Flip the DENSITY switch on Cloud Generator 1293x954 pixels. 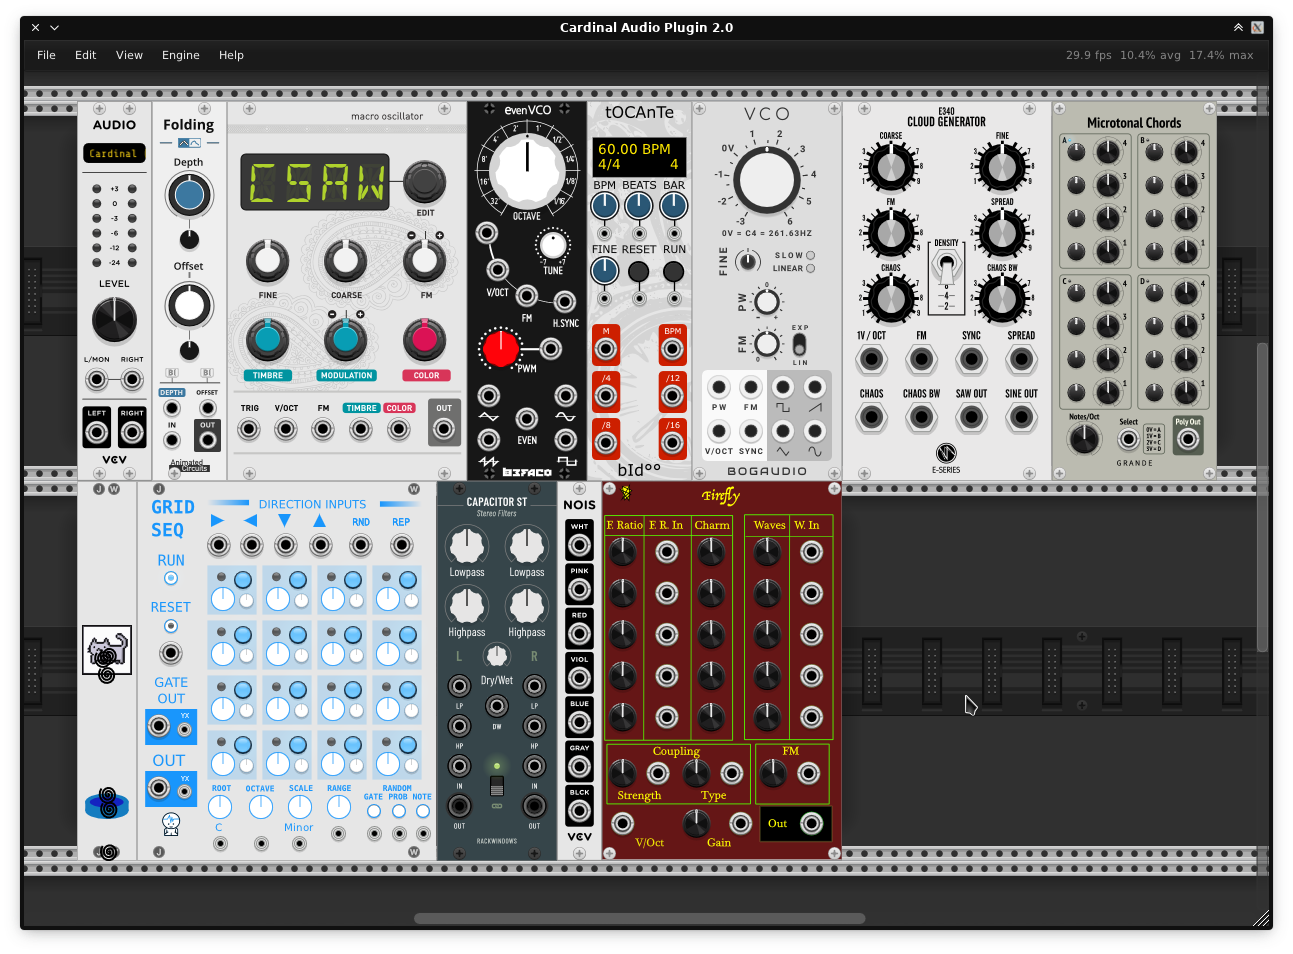946,267
